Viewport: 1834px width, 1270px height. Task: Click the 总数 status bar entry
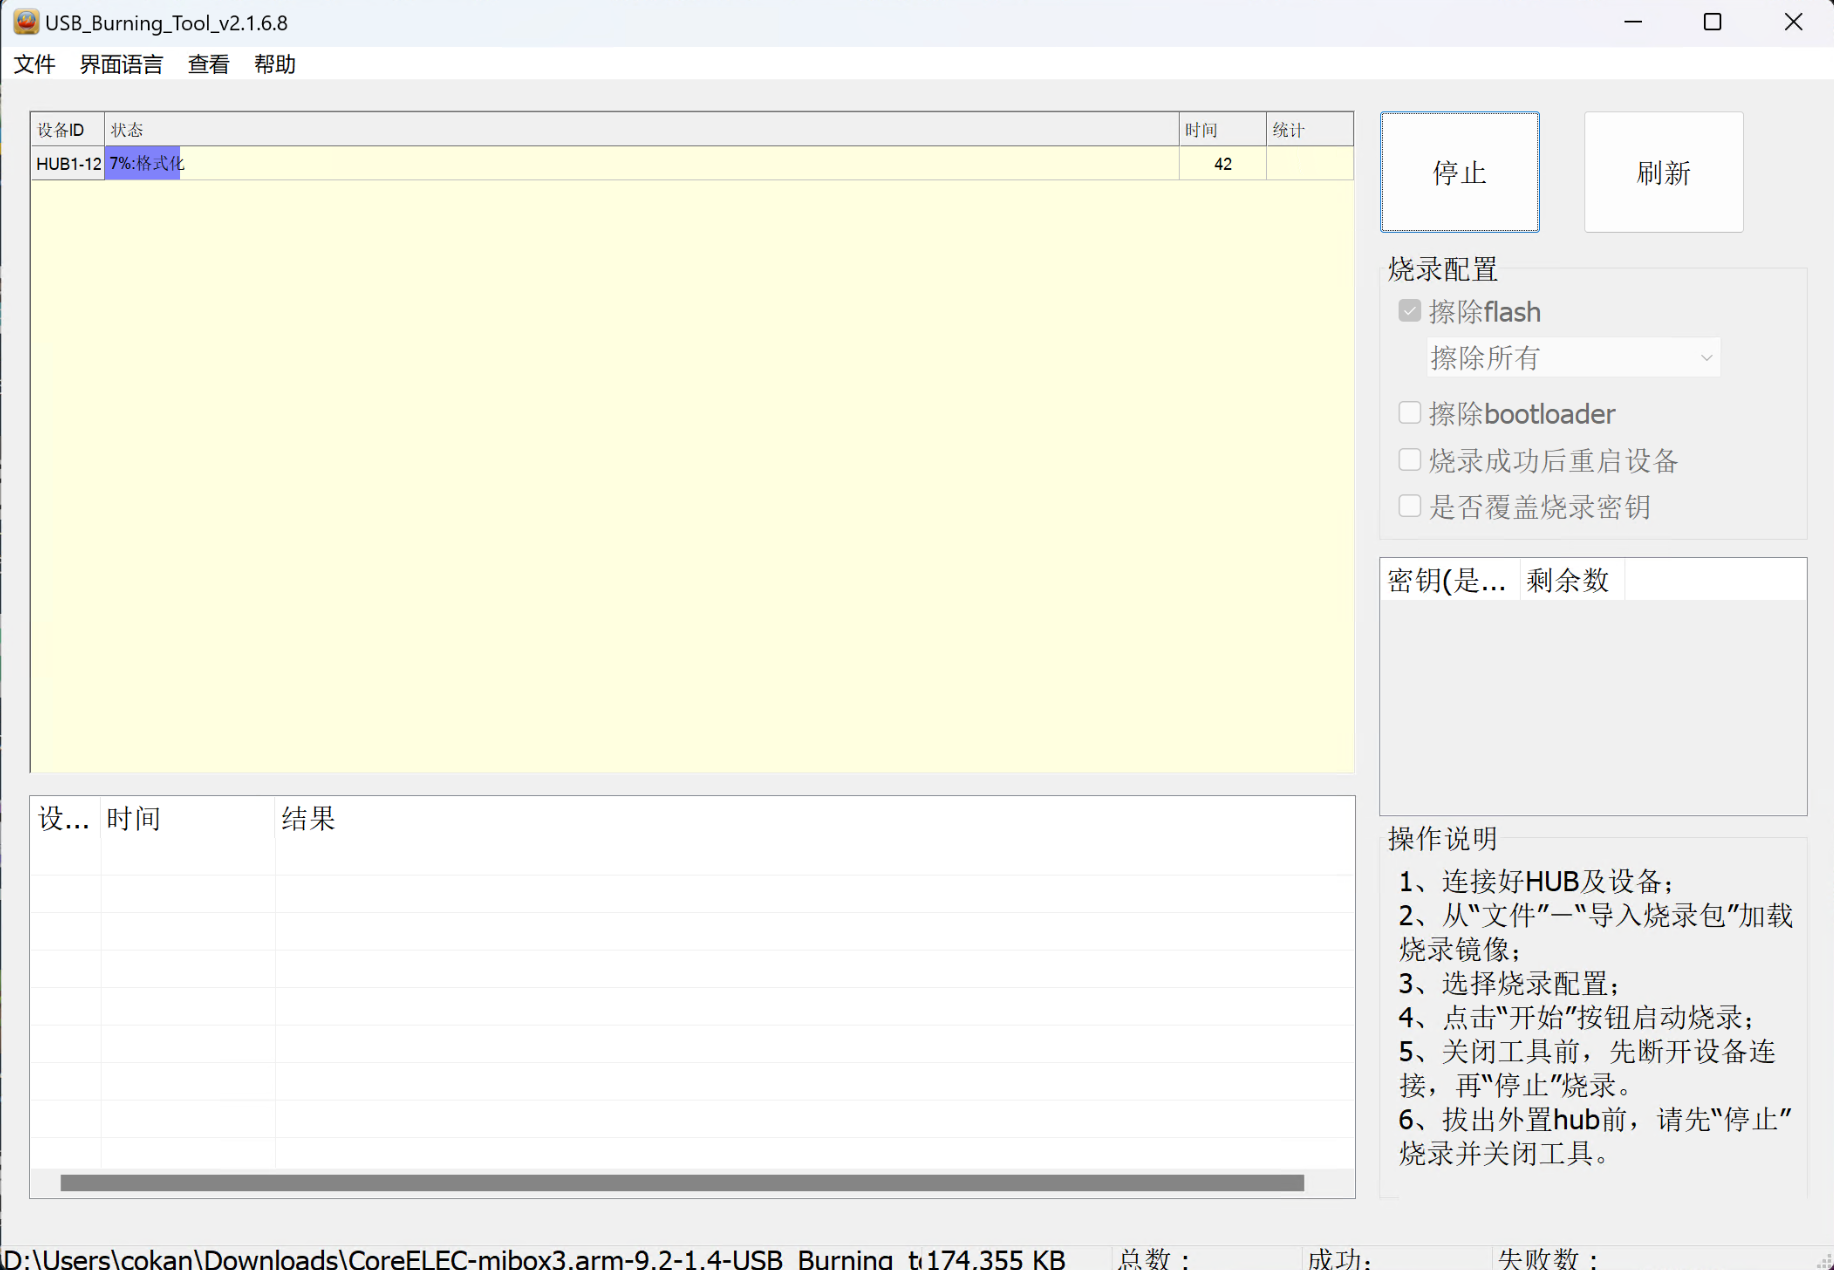click(1207, 1258)
